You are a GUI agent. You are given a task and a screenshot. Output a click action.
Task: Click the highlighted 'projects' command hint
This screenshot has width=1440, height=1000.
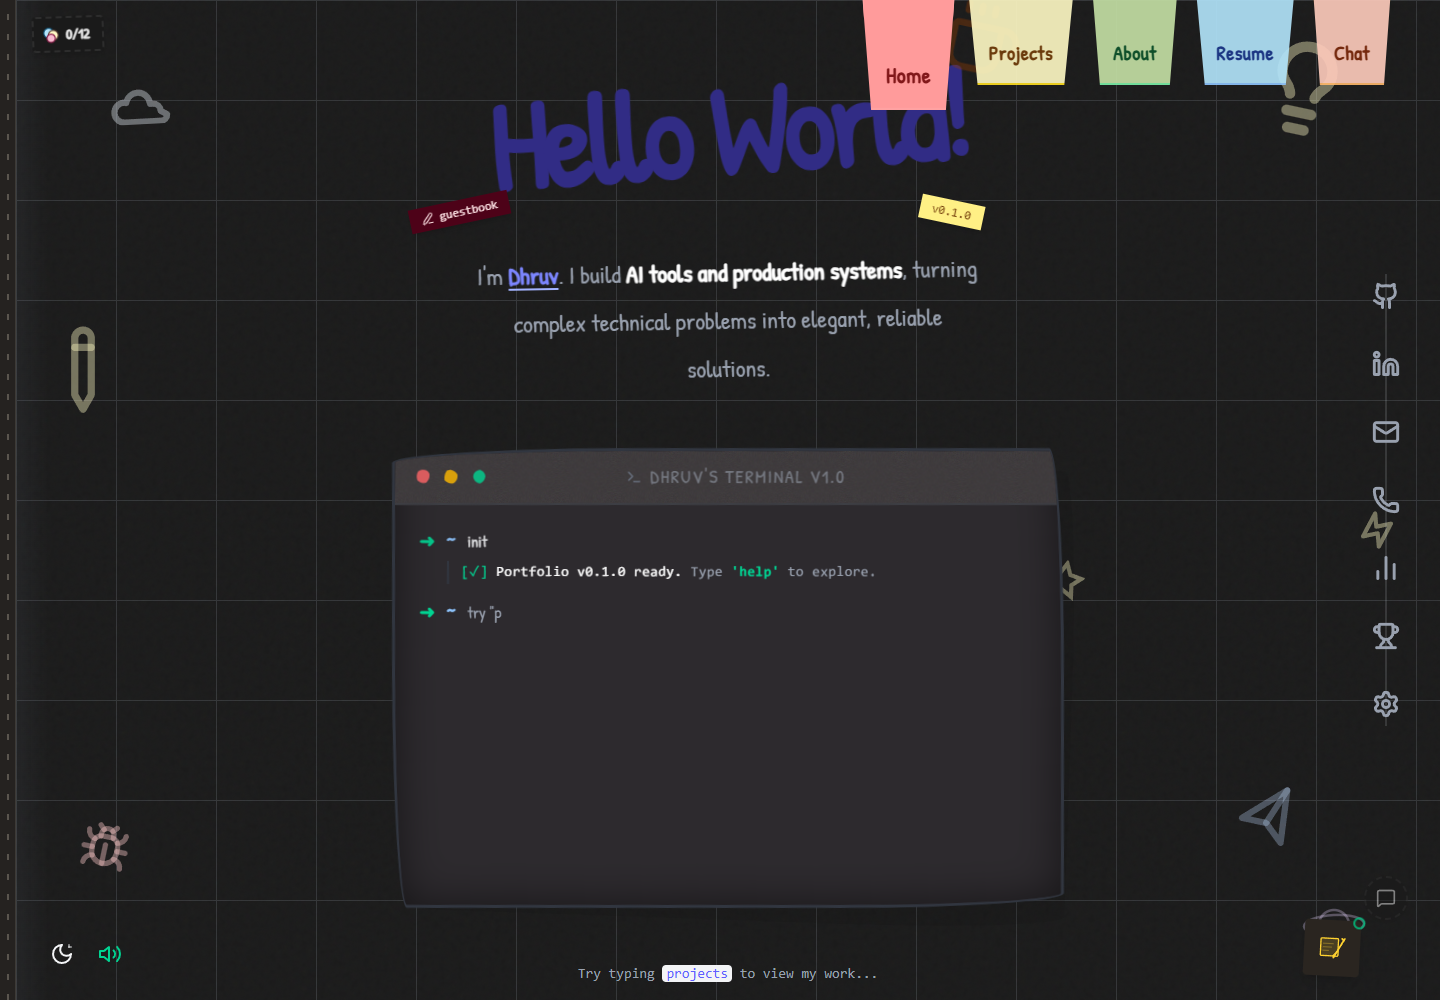point(697,973)
